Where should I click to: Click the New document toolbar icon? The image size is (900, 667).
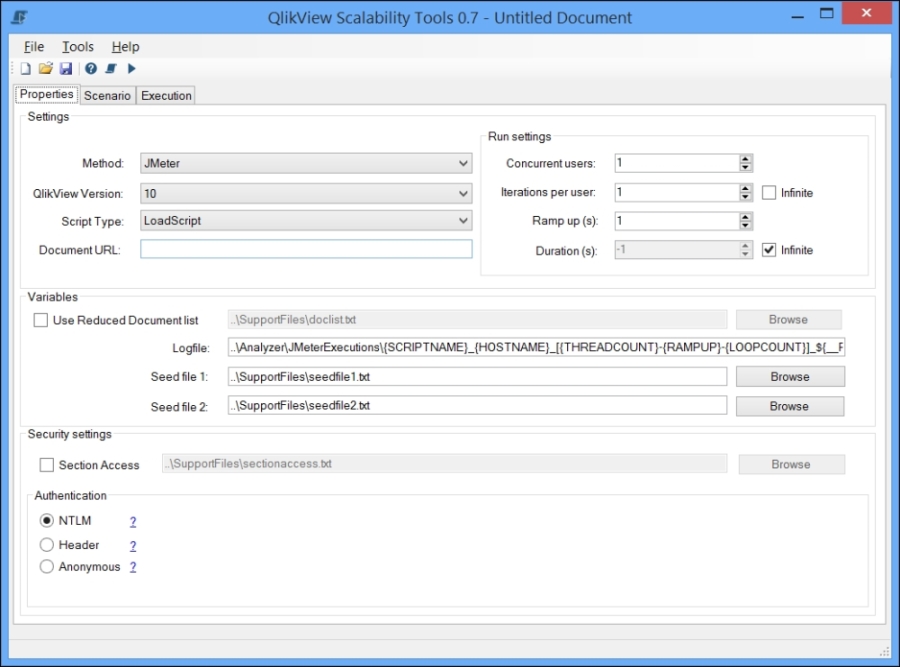25,69
